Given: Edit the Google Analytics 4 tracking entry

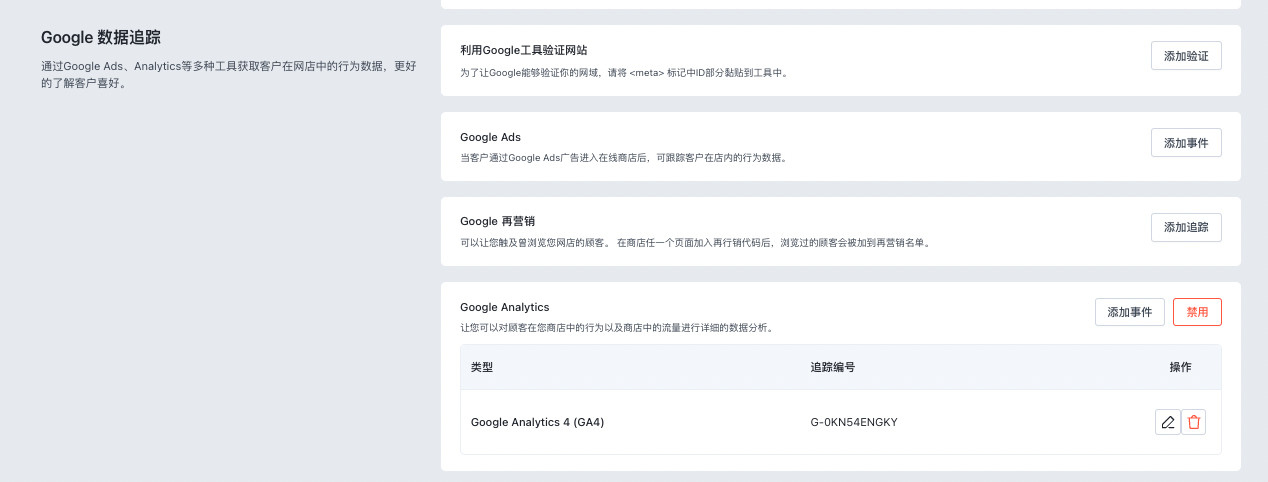Looking at the screenshot, I should tap(1167, 422).
